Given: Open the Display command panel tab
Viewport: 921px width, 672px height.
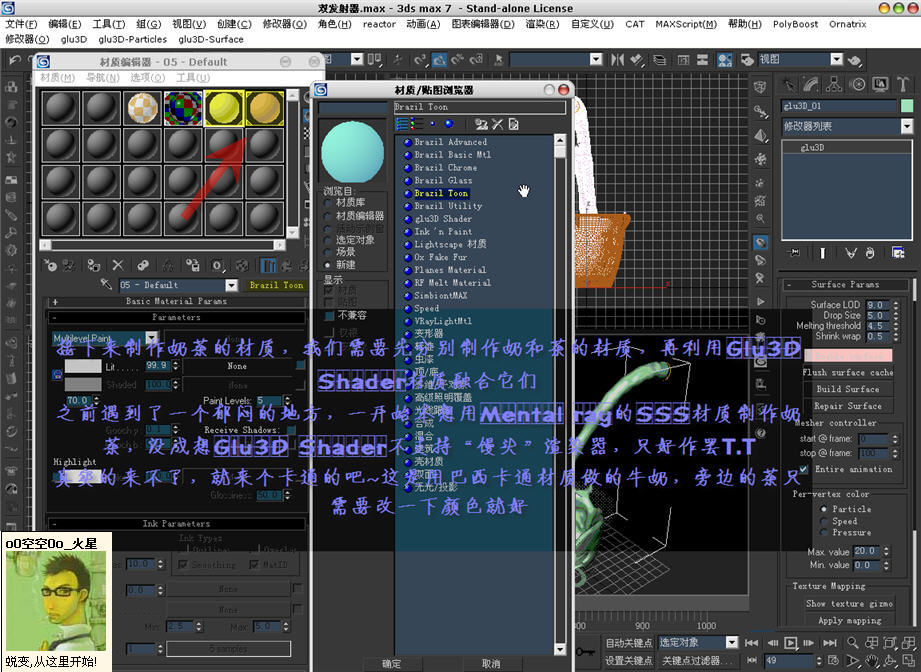Looking at the screenshot, I should (x=880, y=85).
